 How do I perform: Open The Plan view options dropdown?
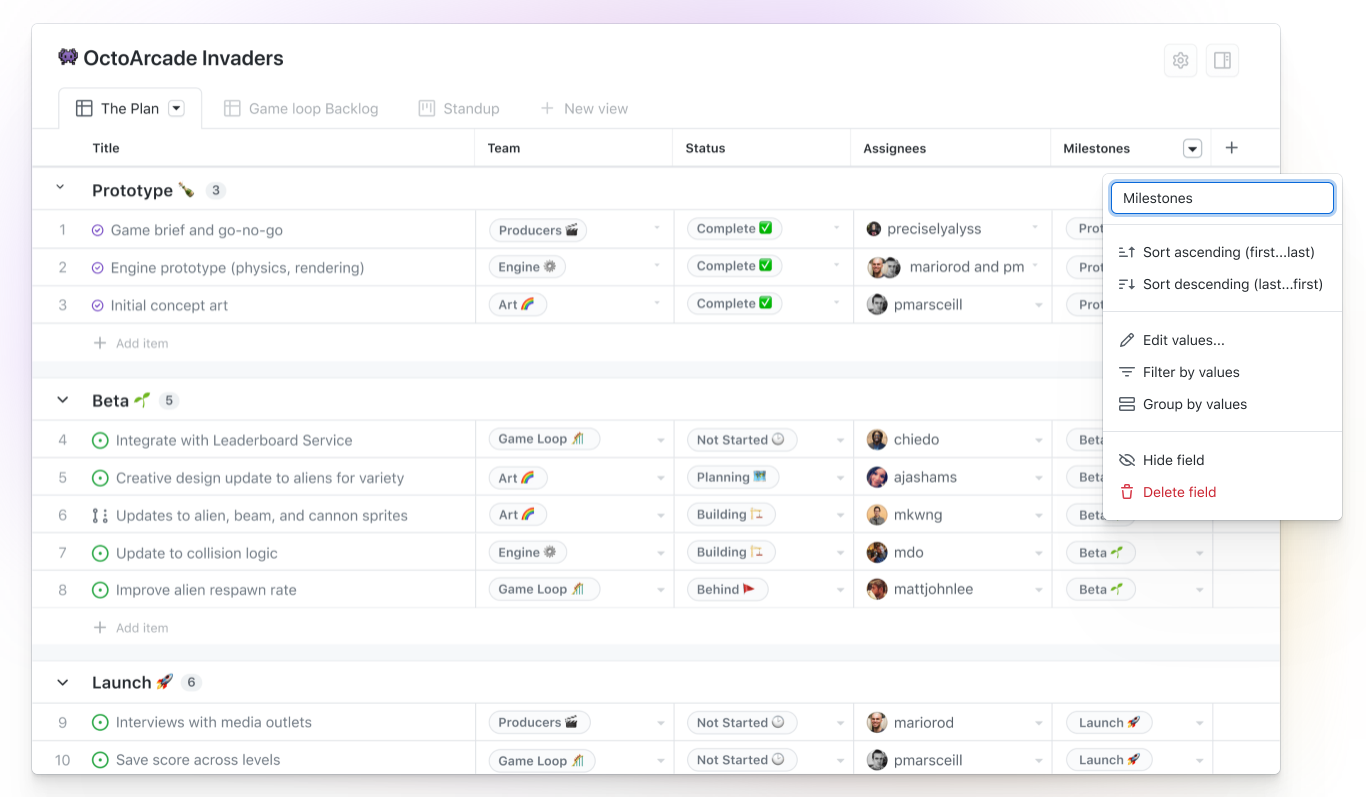176,108
